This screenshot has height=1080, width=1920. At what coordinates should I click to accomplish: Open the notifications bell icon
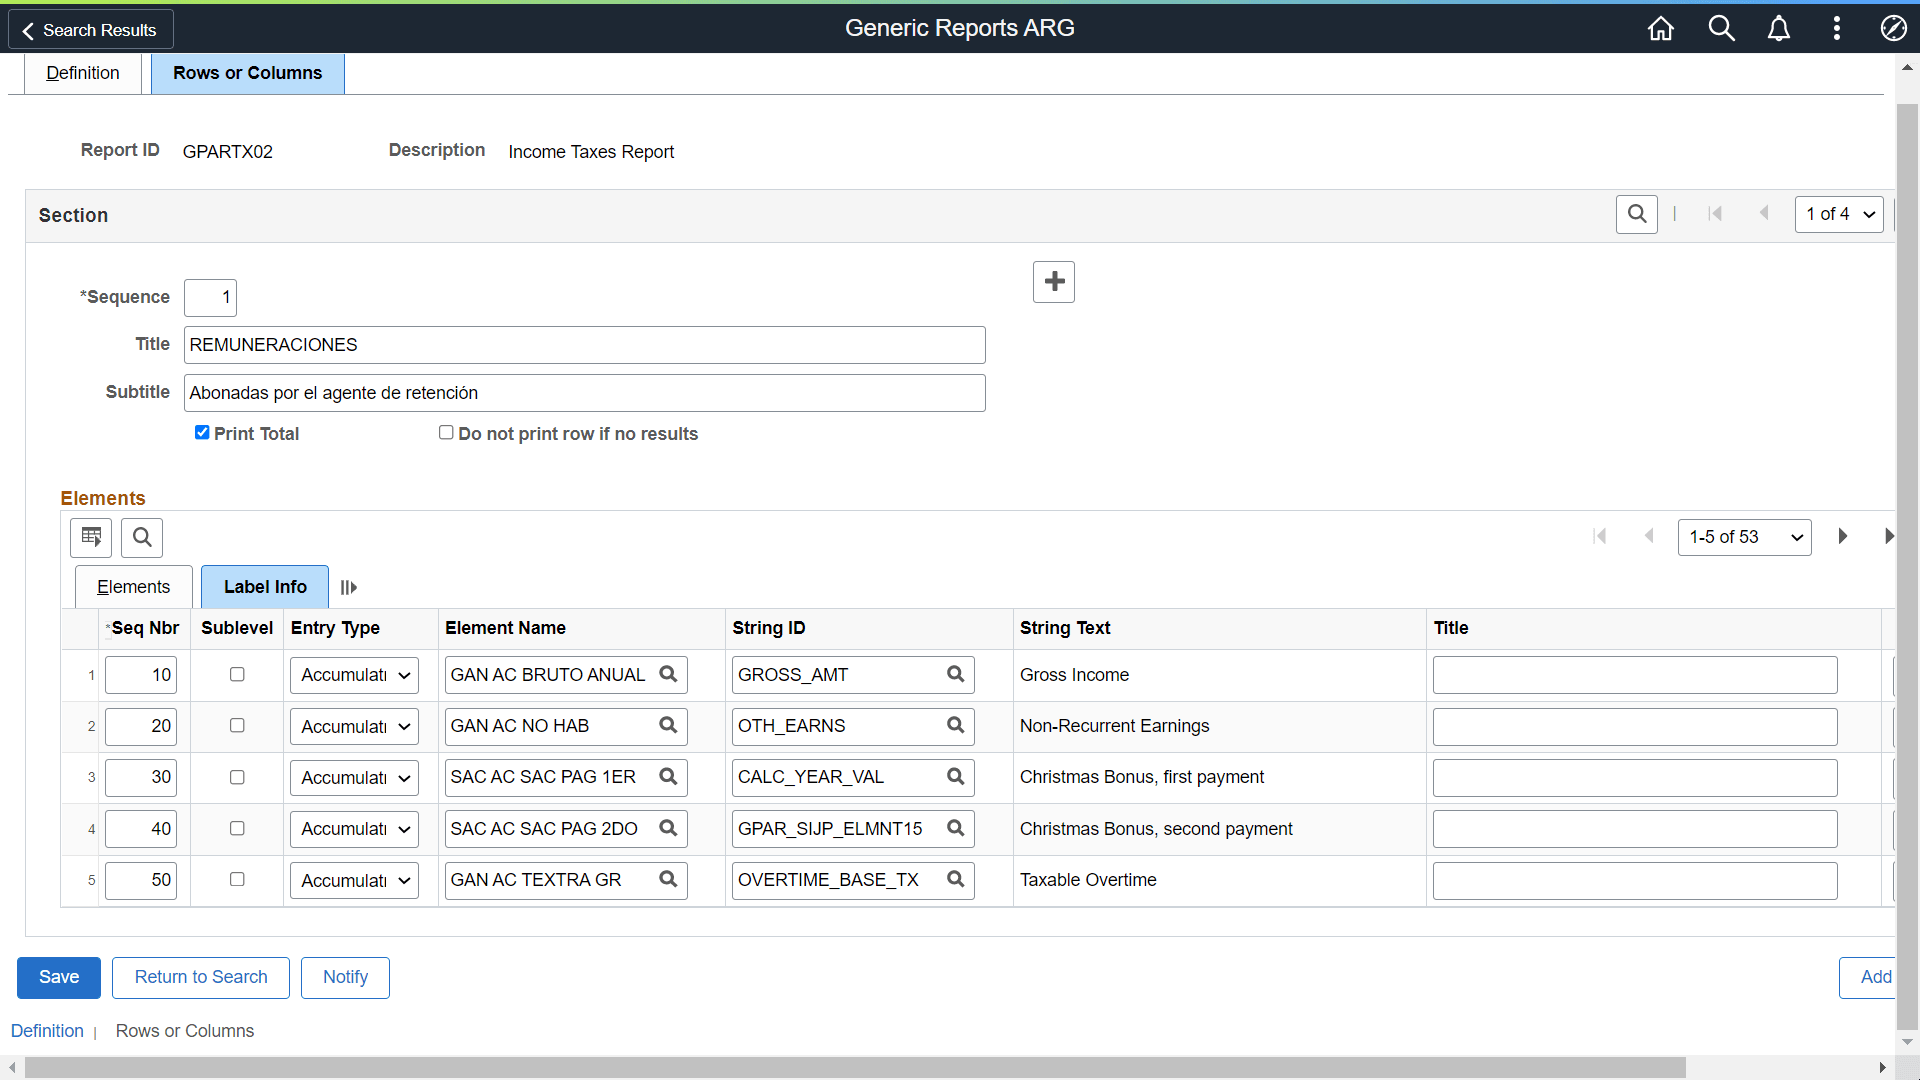point(1779,28)
